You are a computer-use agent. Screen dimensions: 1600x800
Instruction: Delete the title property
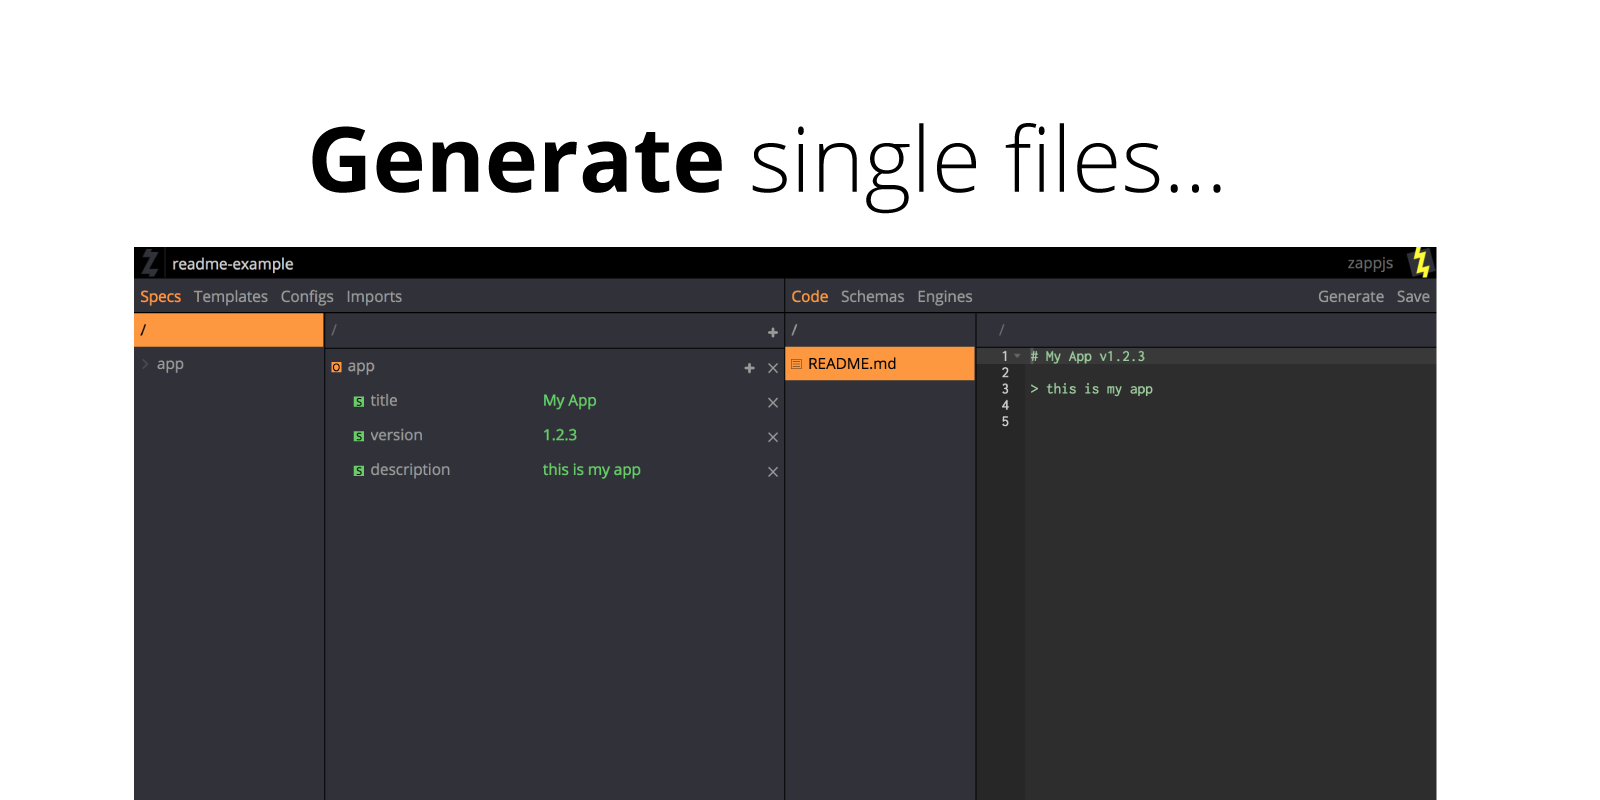[x=773, y=403]
